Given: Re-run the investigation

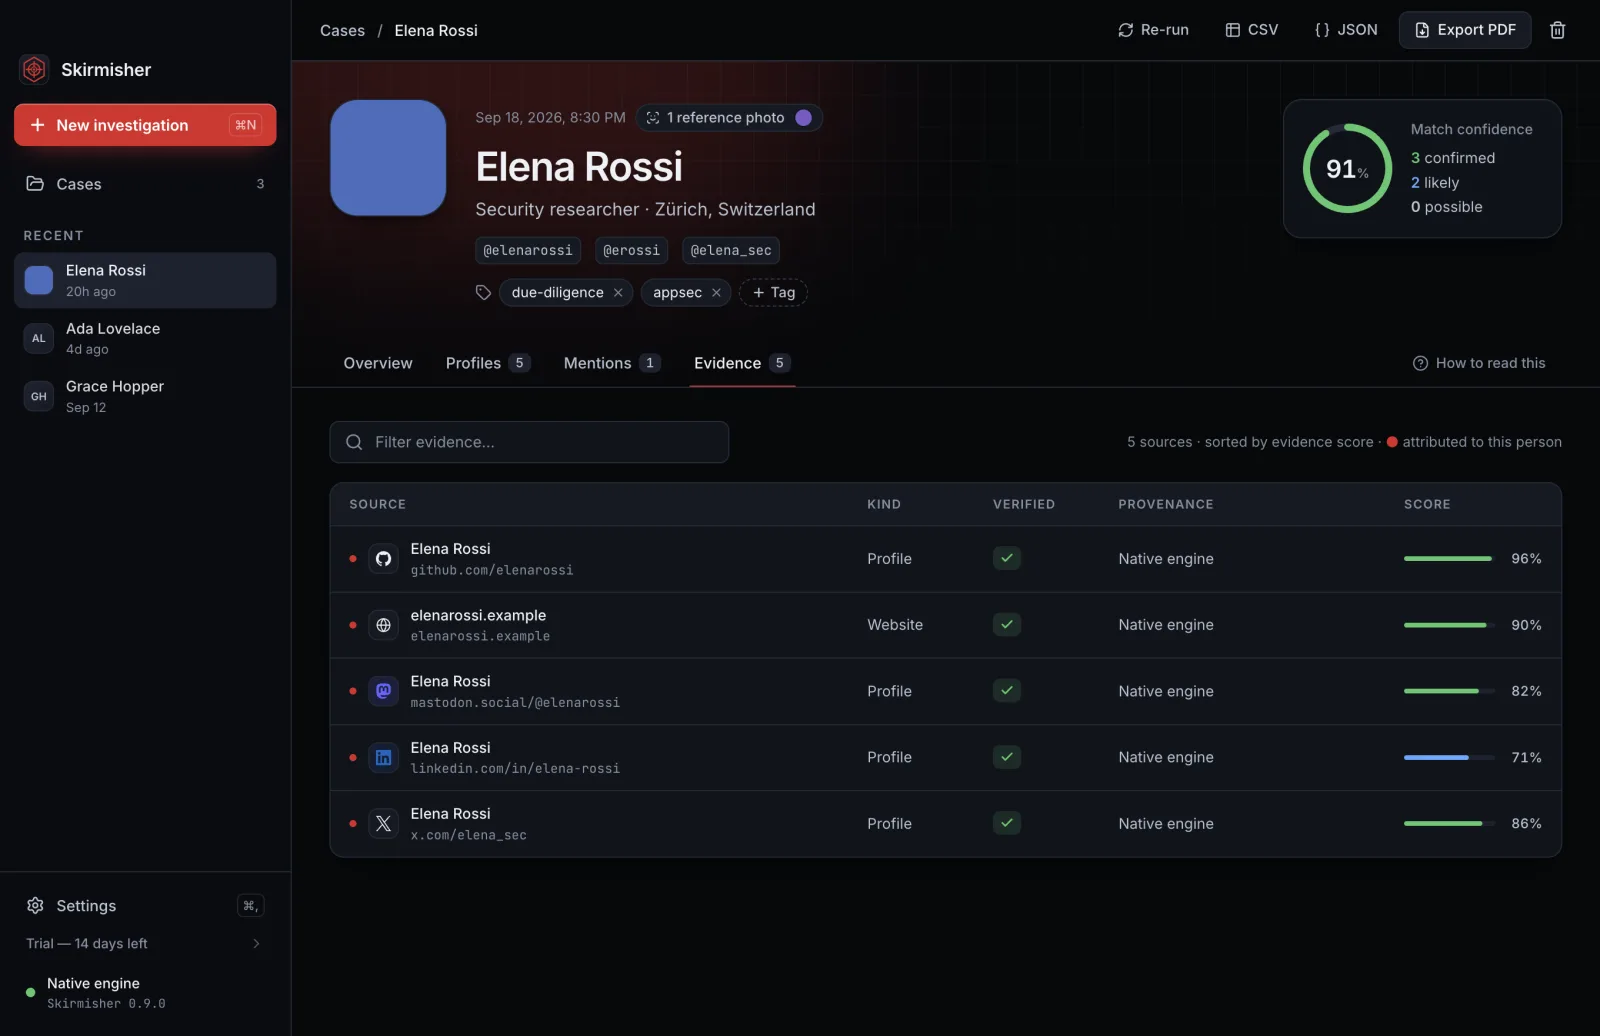Looking at the screenshot, I should click(x=1153, y=30).
